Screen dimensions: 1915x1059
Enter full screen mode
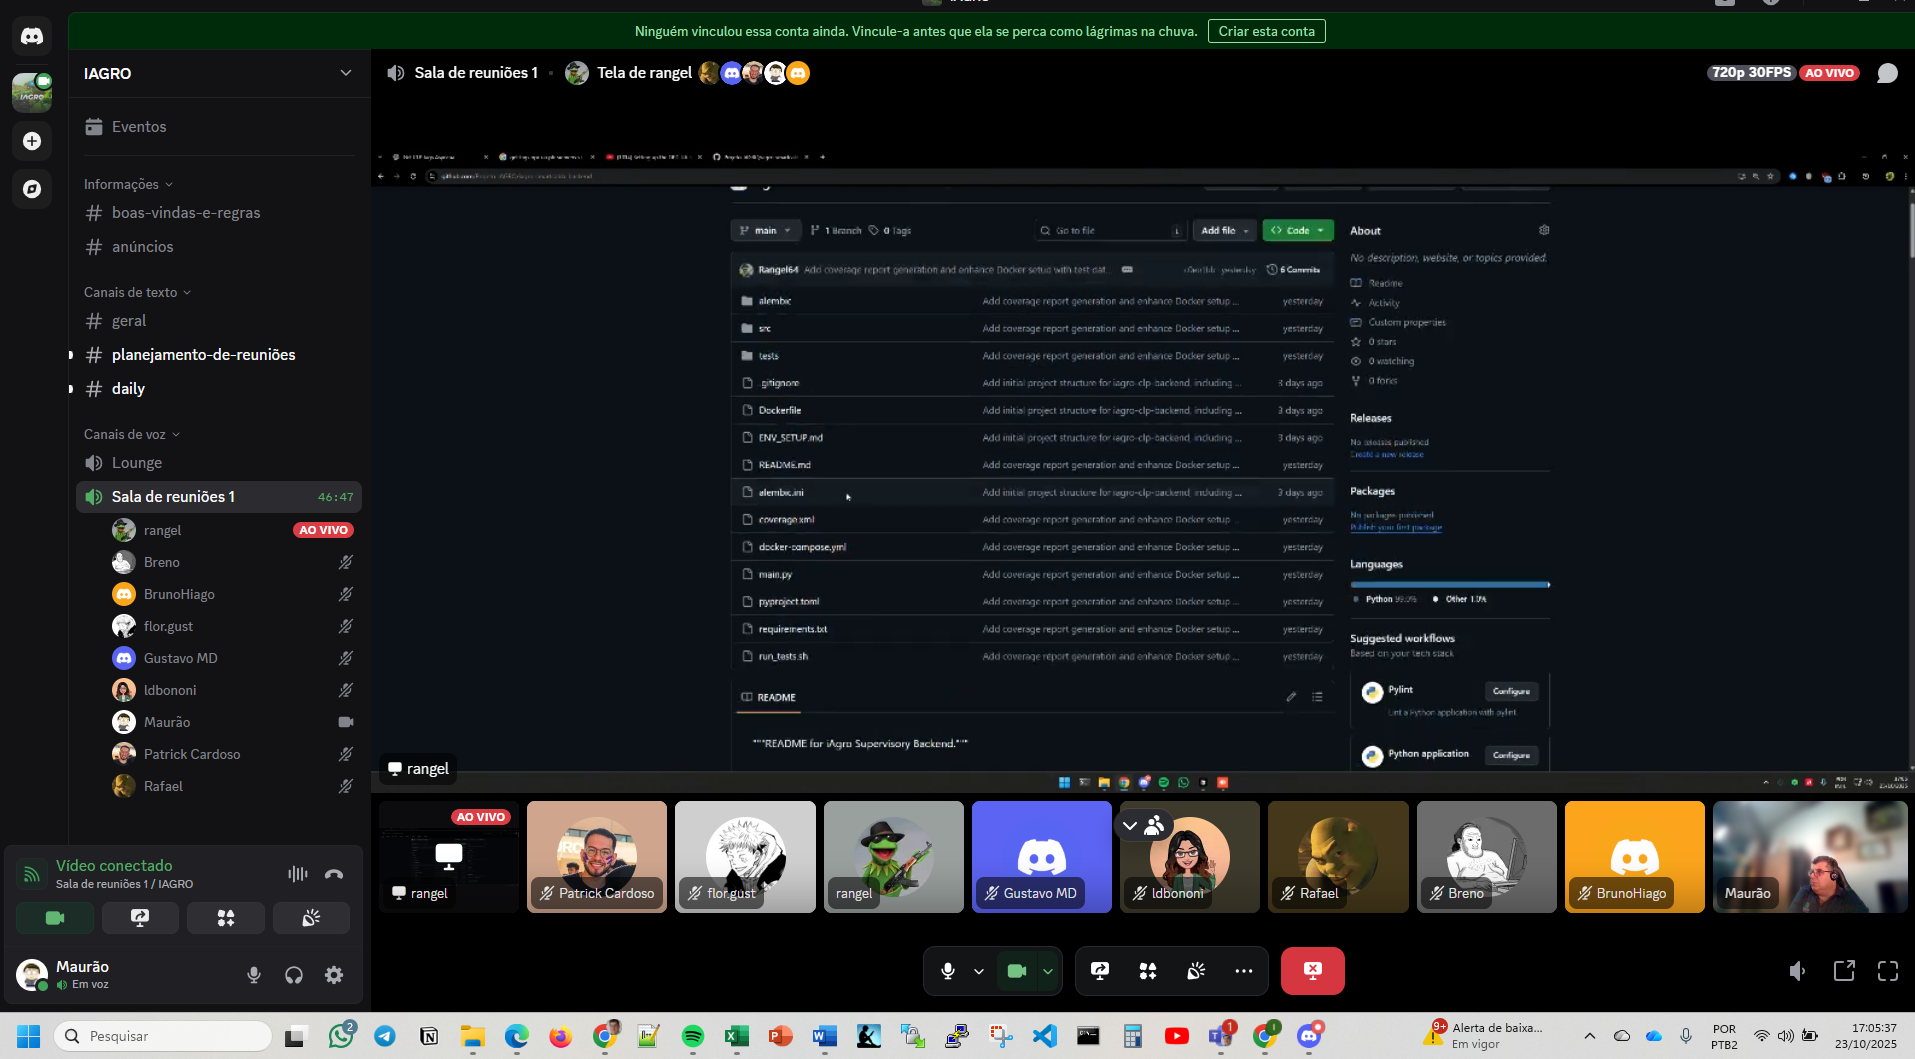point(1888,970)
